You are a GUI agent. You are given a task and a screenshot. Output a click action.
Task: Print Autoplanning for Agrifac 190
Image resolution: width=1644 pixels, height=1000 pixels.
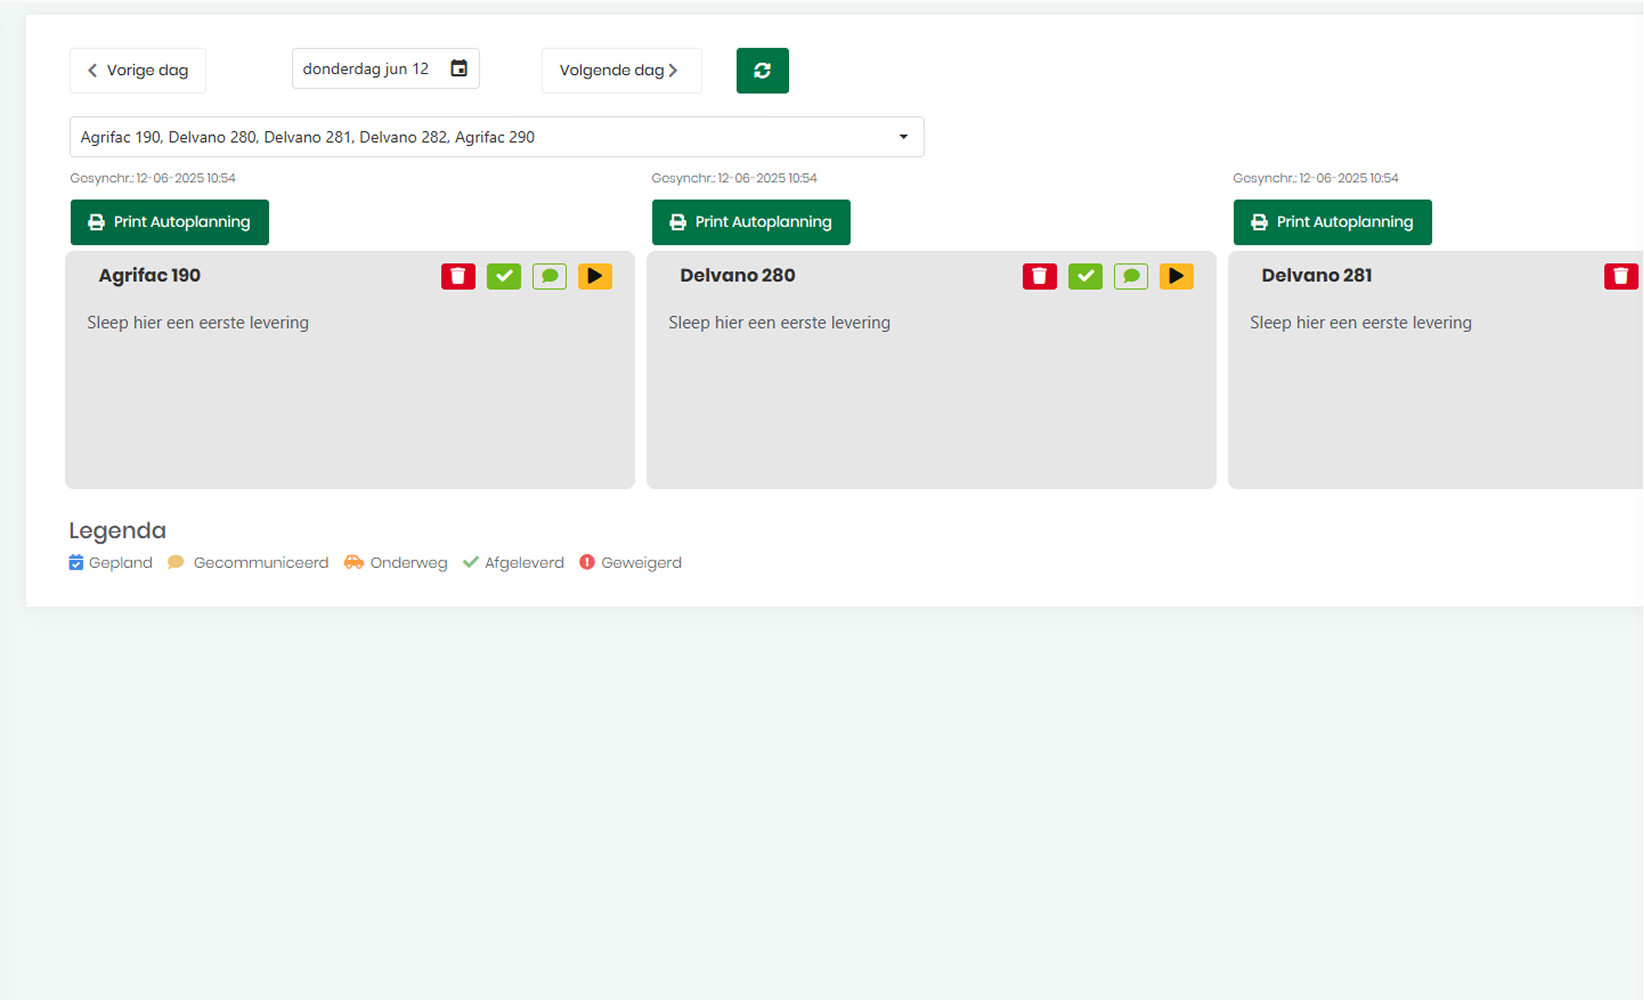point(169,222)
